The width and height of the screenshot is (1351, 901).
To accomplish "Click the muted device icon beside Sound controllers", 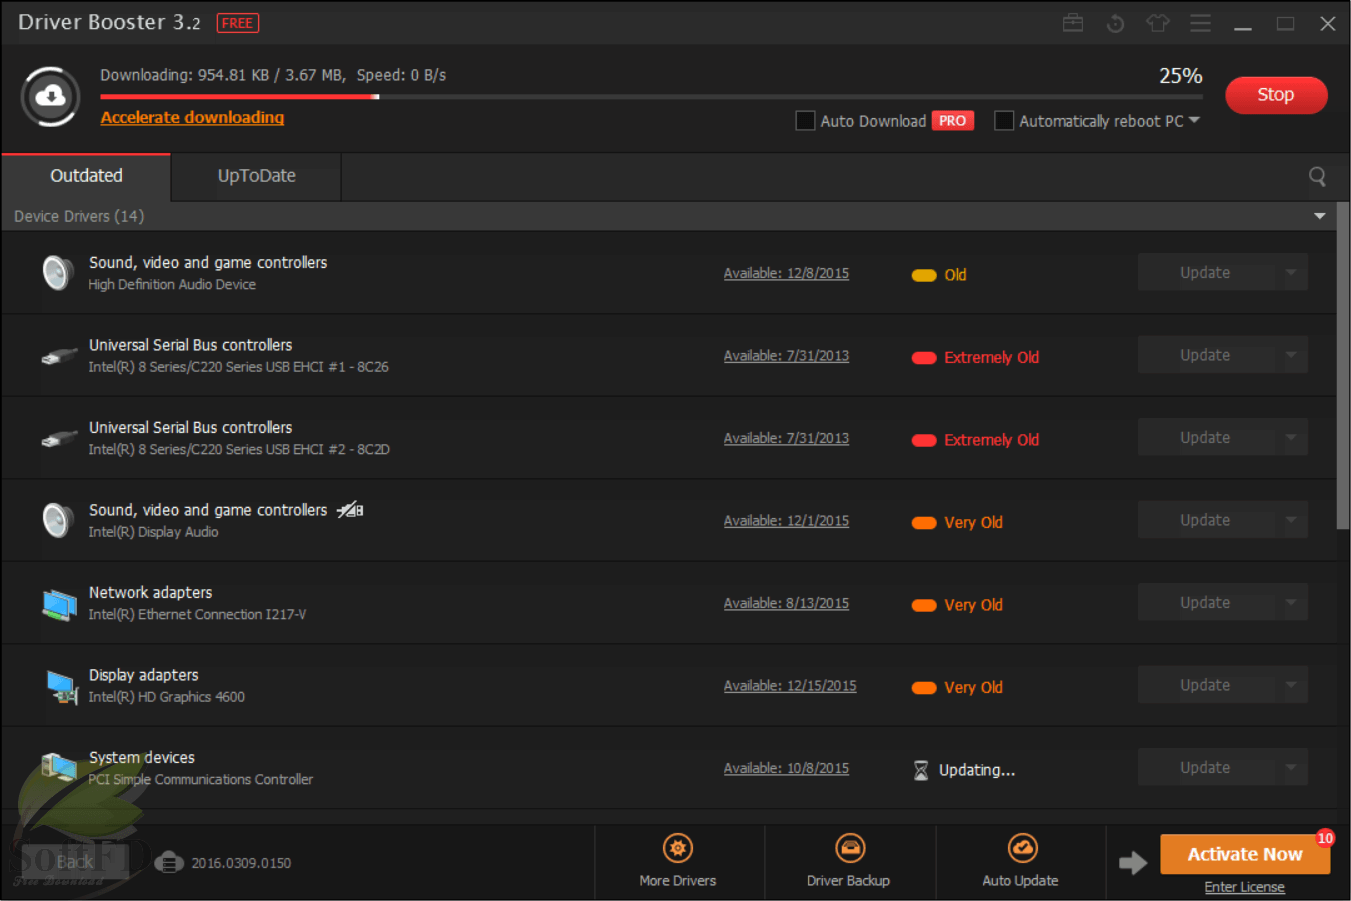I will coord(349,510).
